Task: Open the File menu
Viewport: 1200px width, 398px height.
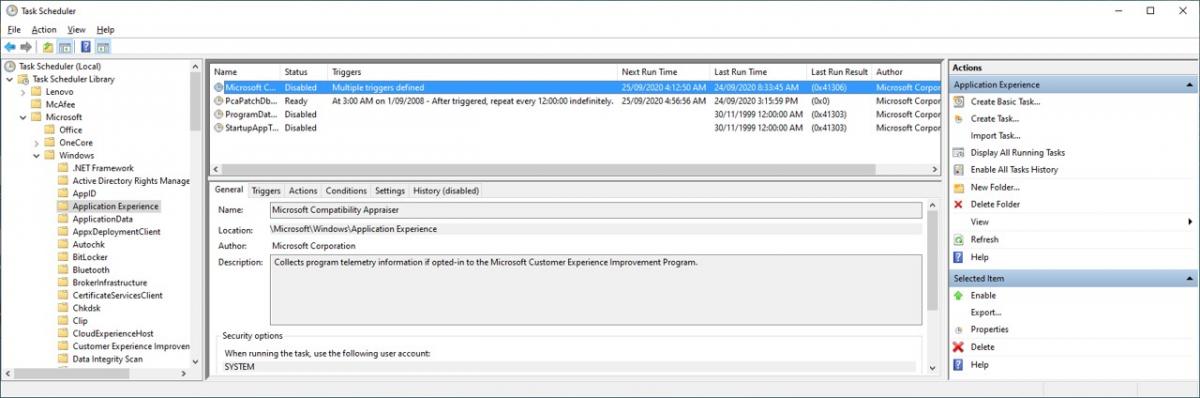Action: 14,30
